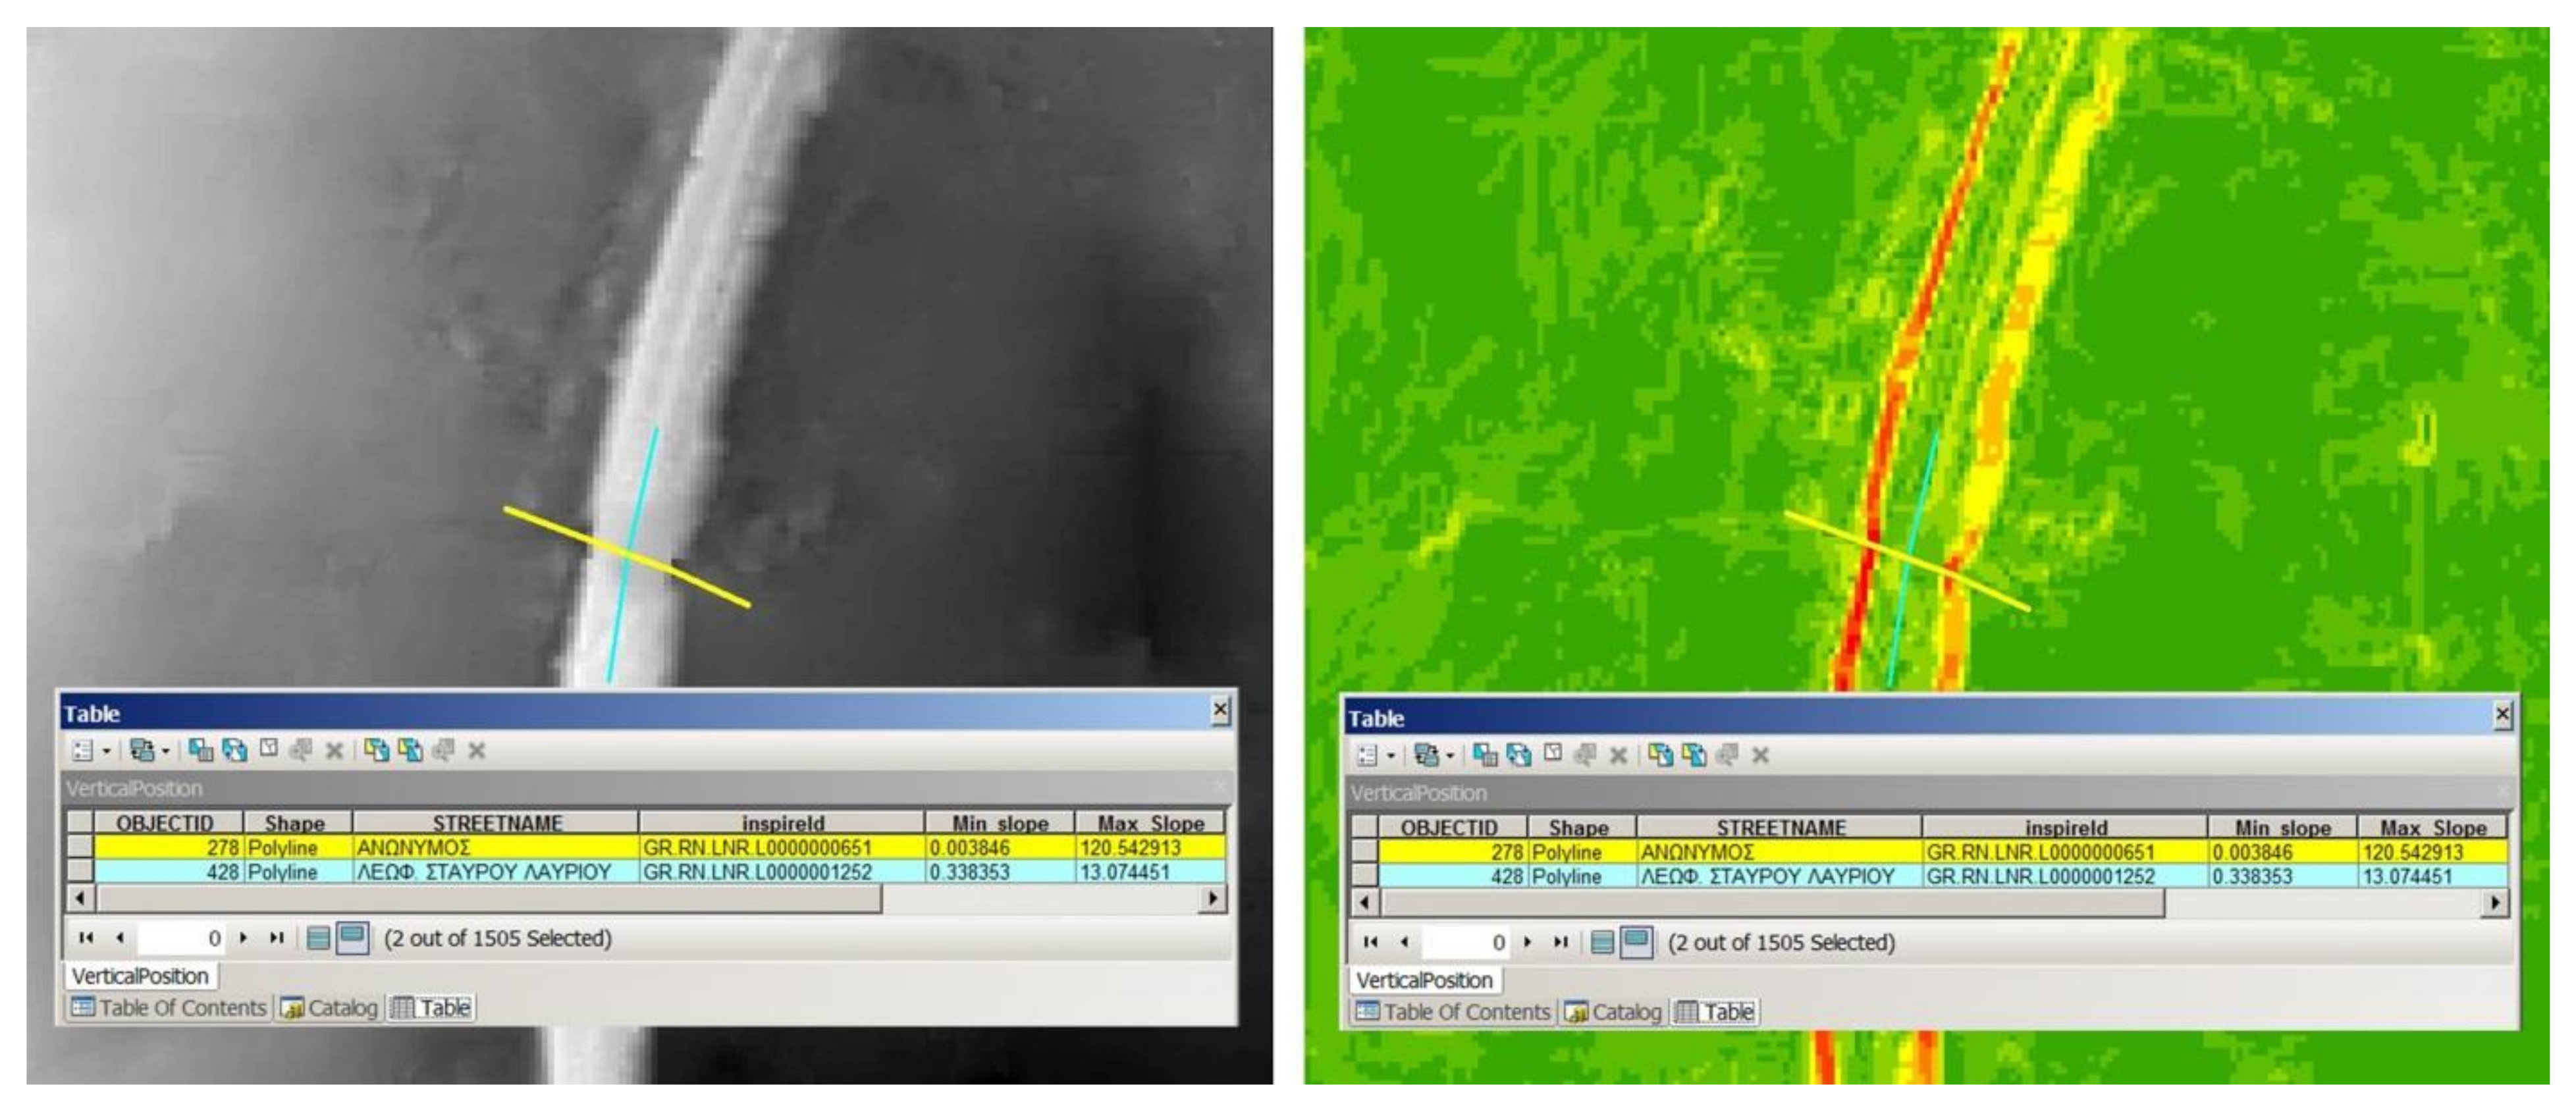
Task: Toggle Show all records in left table
Action: [318, 938]
